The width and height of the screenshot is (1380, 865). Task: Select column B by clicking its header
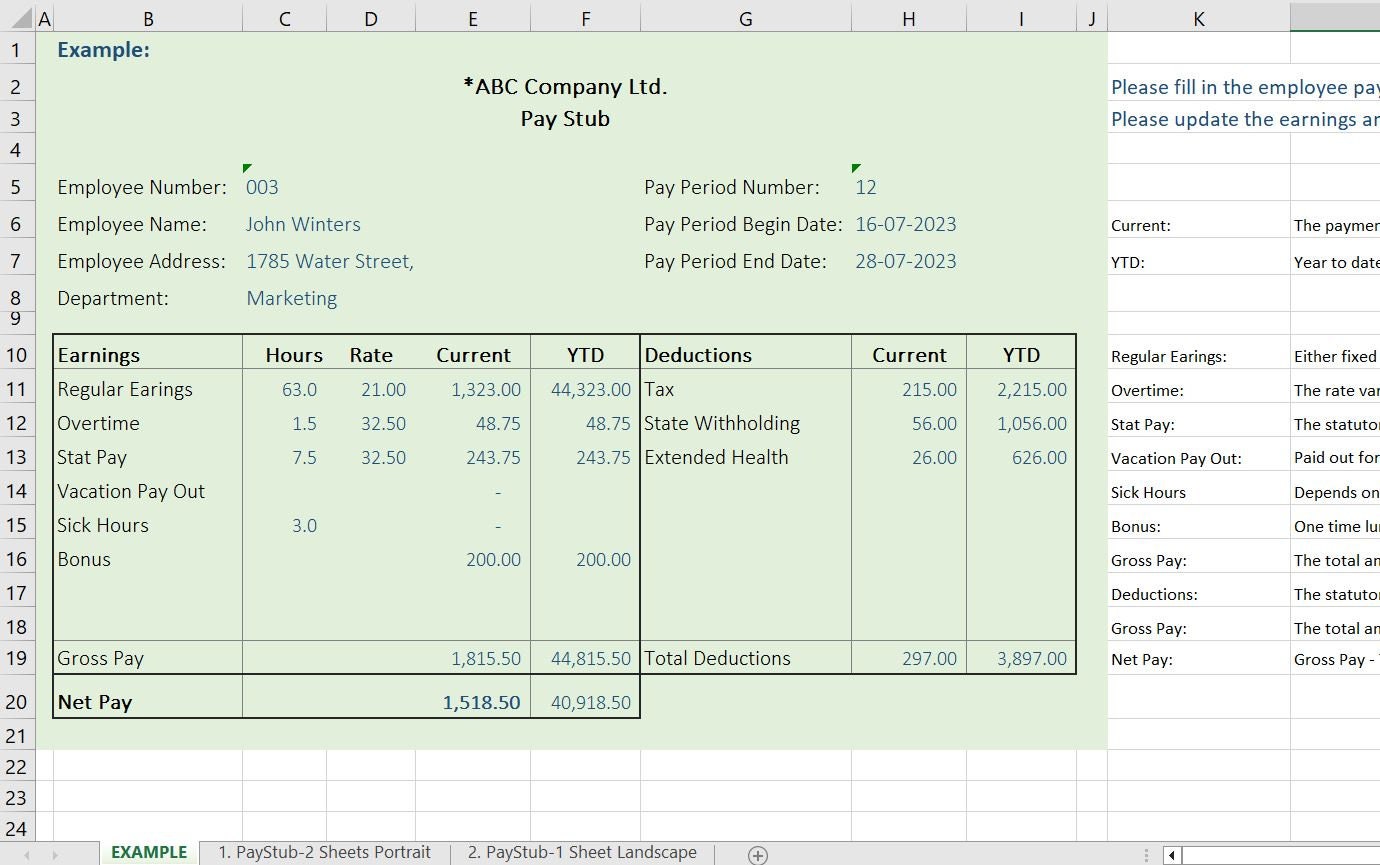pyautogui.click(x=148, y=17)
